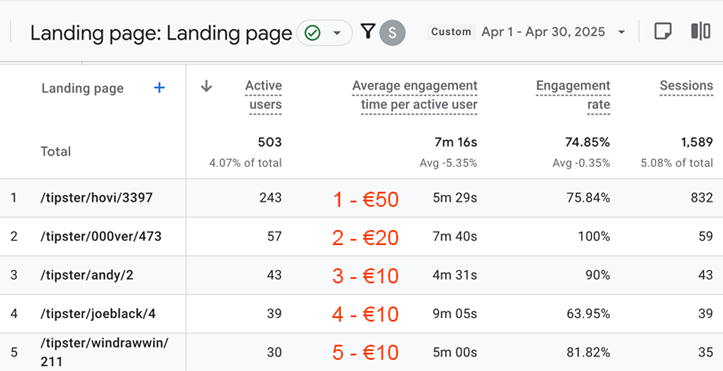Click the /tipster/000ver/473 landing page
The width and height of the screenshot is (723, 371).
coord(101,236)
